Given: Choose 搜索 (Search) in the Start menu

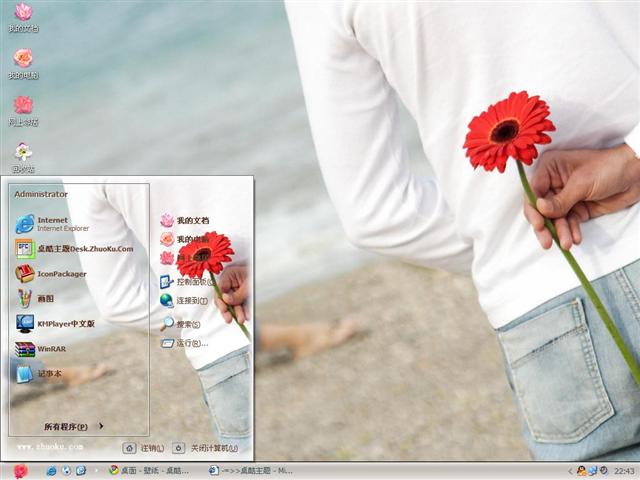Looking at the screenshot, I should click(x=187, y=324).
